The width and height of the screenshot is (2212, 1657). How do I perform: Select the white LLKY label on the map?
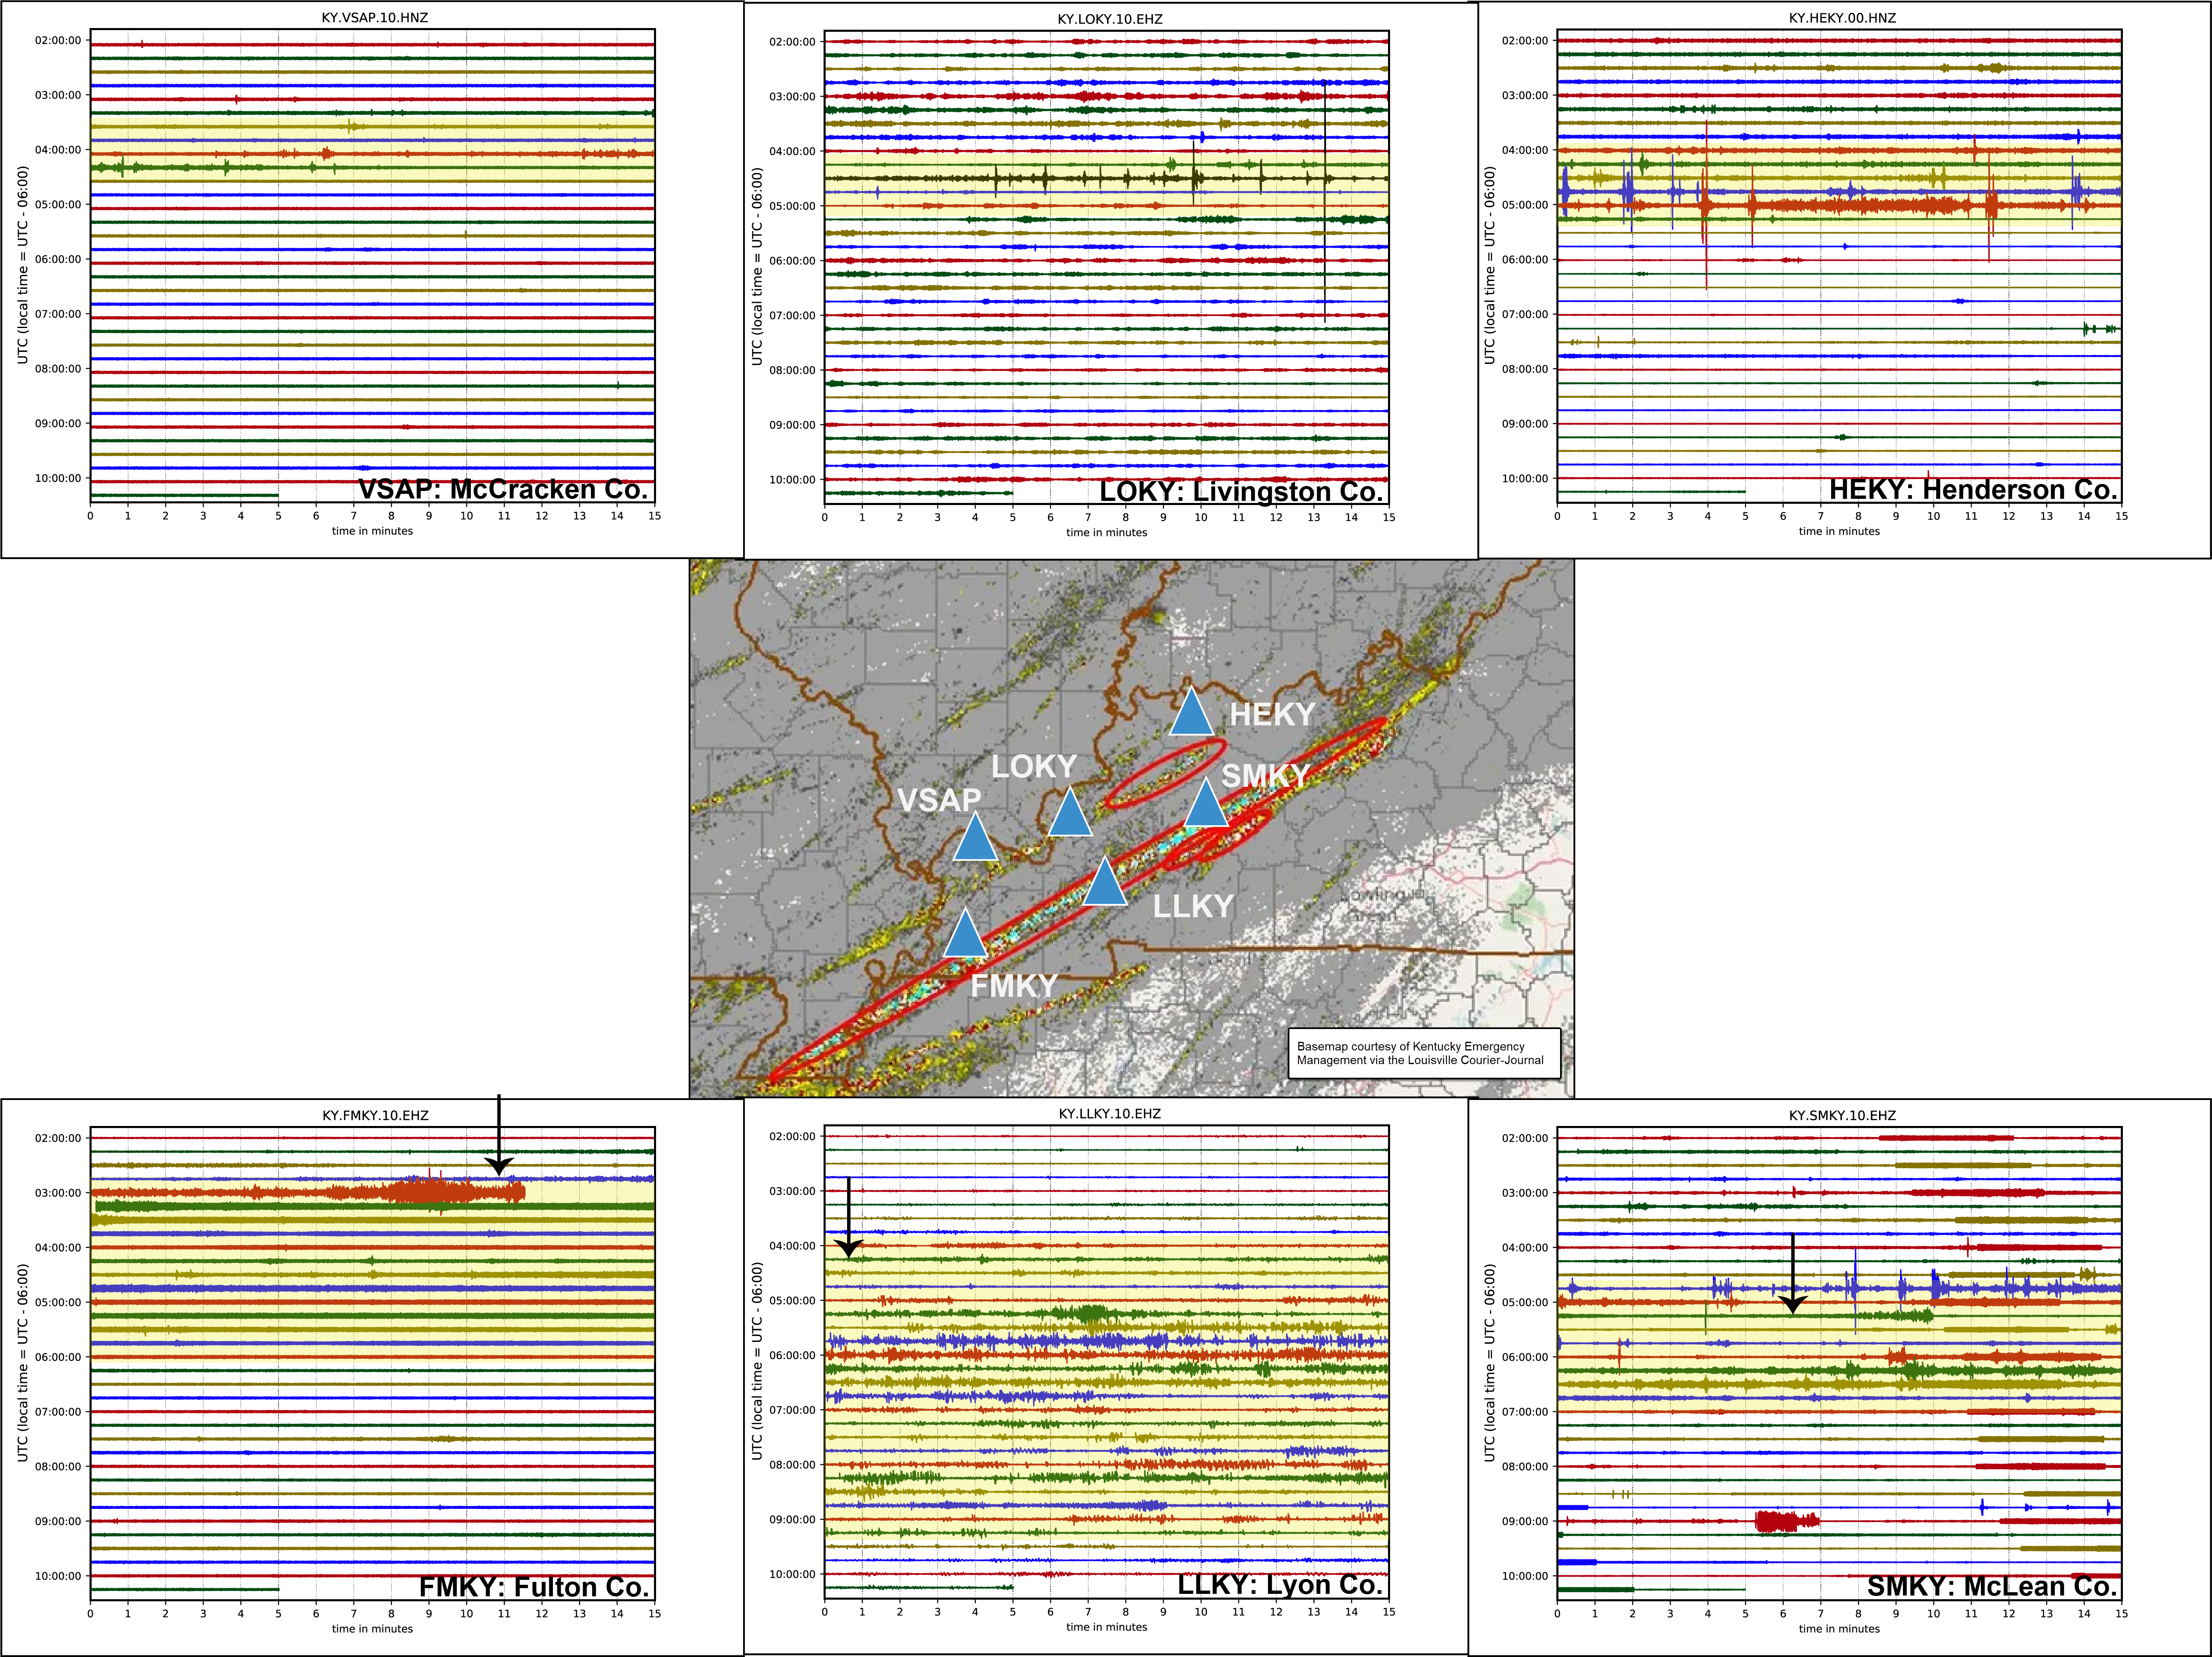tap(1193, 906)
